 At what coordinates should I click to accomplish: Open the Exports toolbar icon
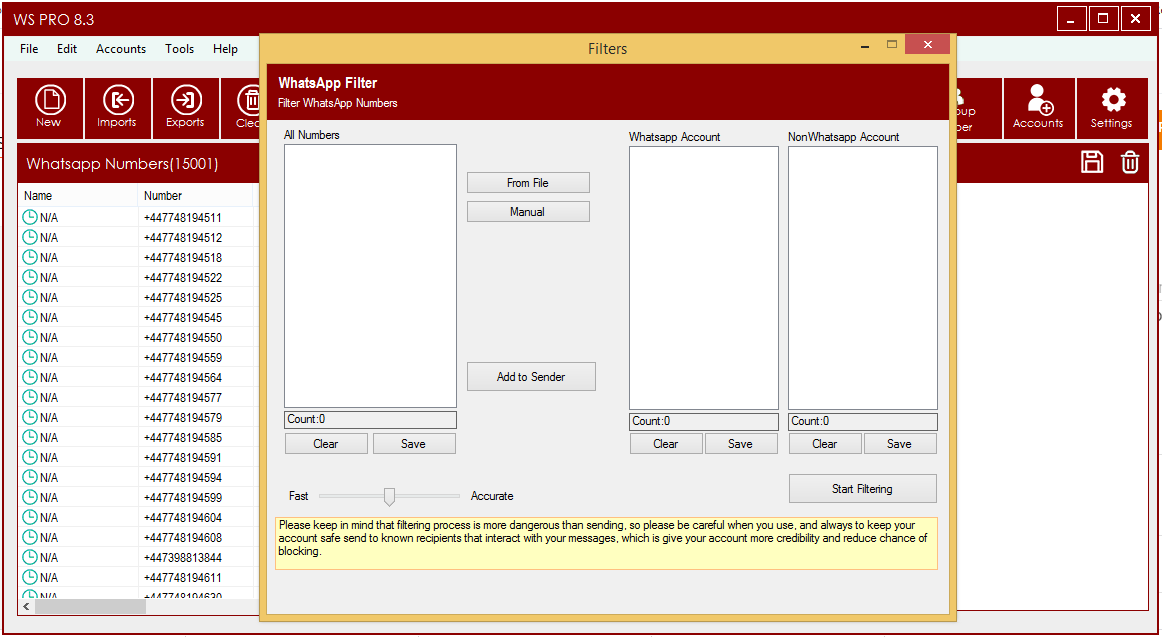[185, 108]
